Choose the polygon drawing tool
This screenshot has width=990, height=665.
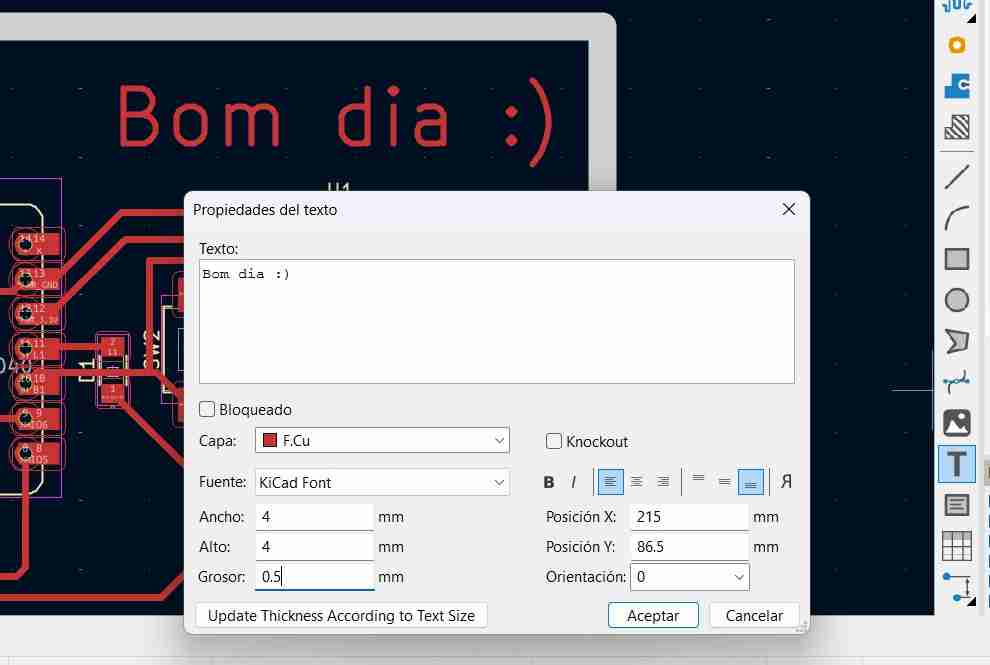click(957, 341)
